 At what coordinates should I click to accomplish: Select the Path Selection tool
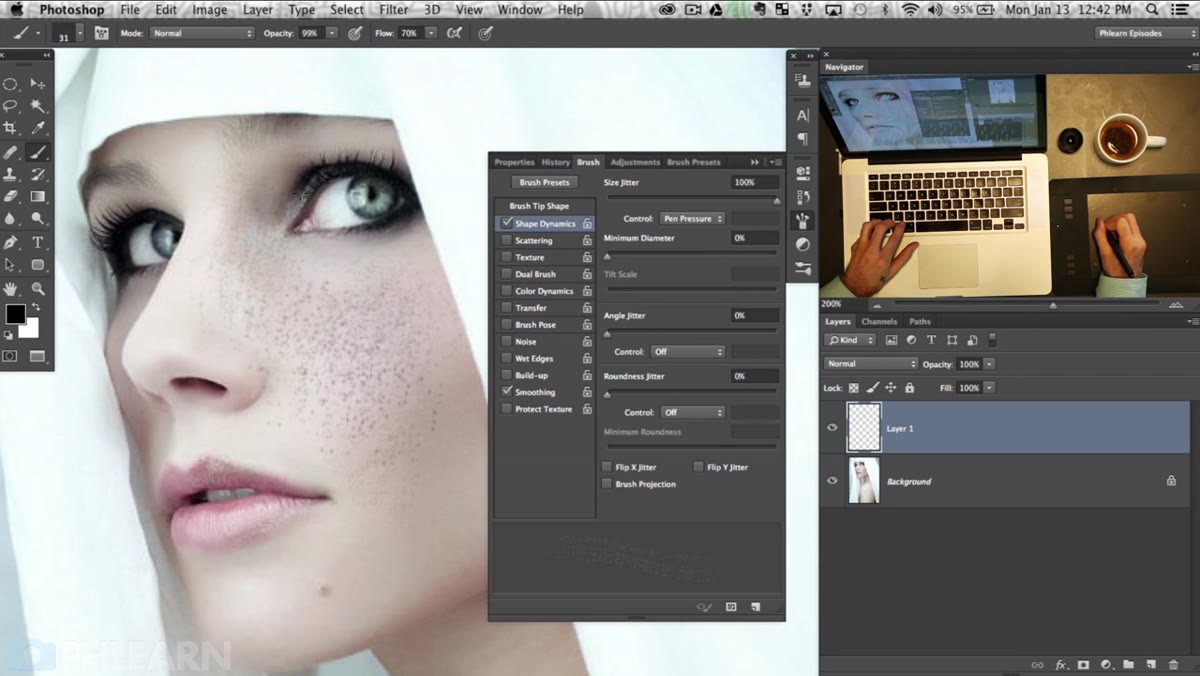(x=11, y=265)
